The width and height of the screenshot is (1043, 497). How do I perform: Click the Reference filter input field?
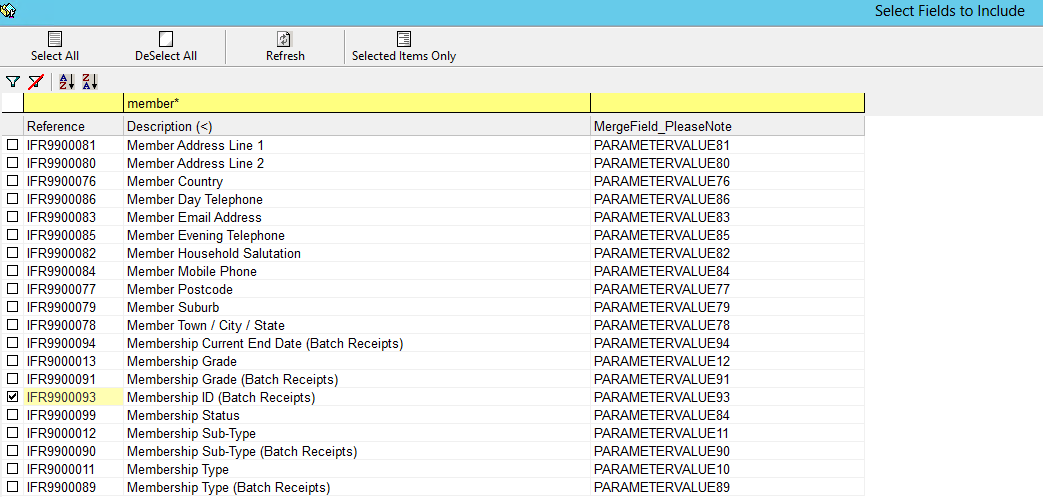coord(73,103)
